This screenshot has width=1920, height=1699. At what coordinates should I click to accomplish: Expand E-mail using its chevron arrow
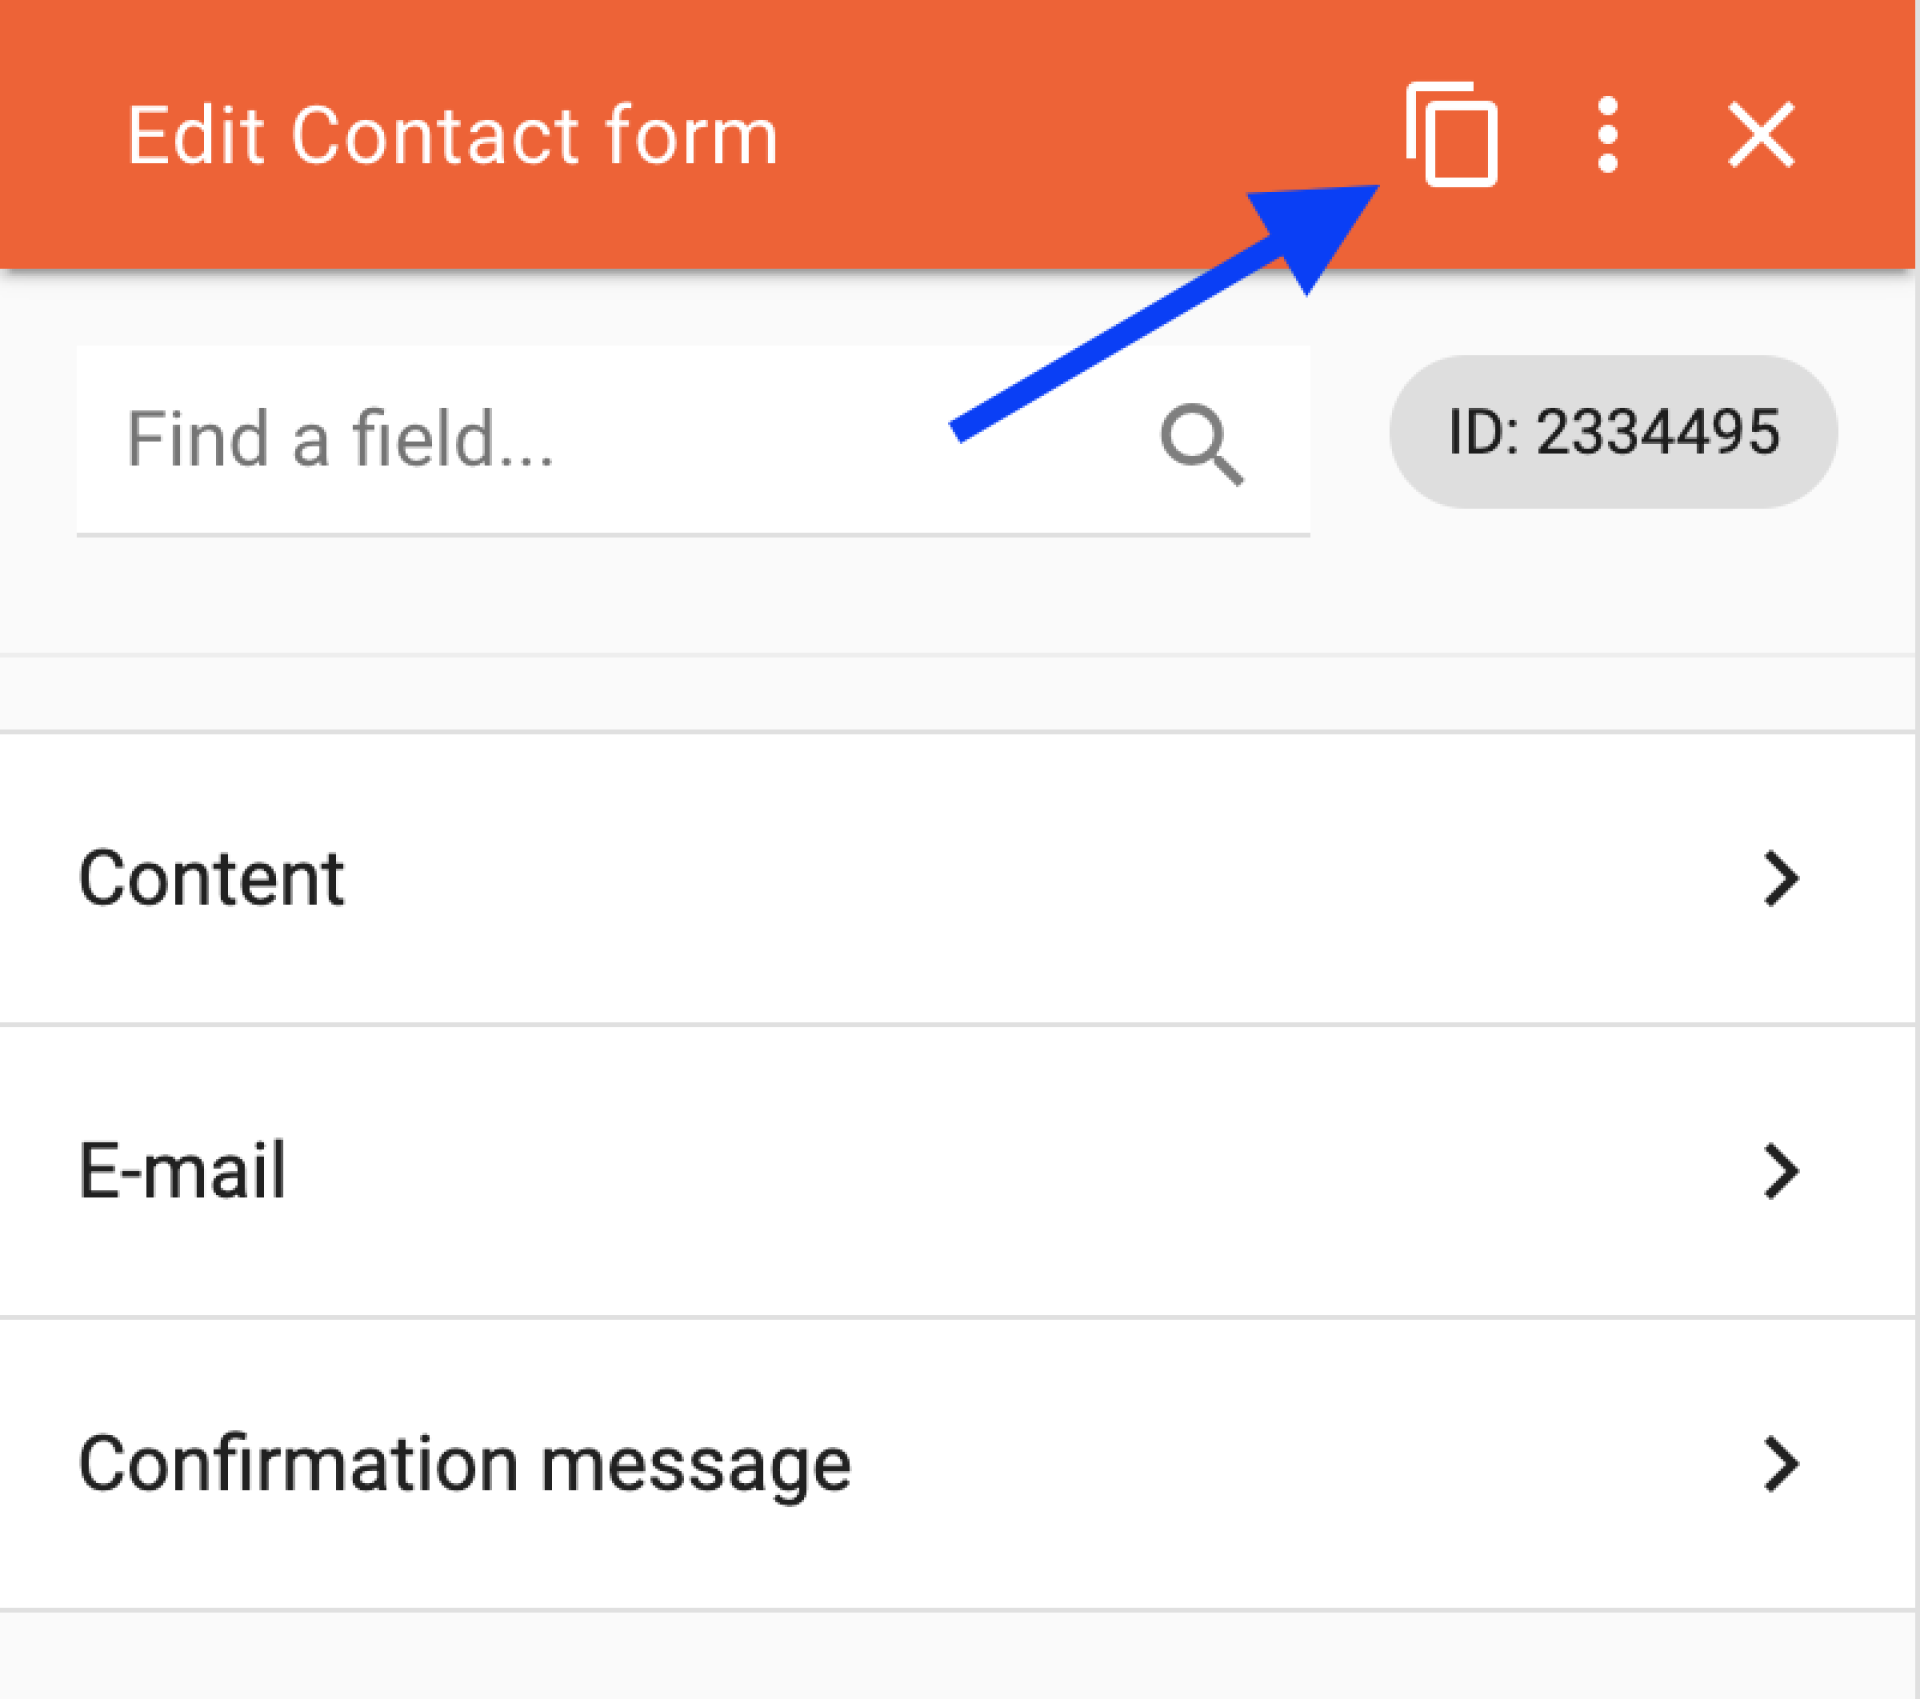tap(1781, 1172)
